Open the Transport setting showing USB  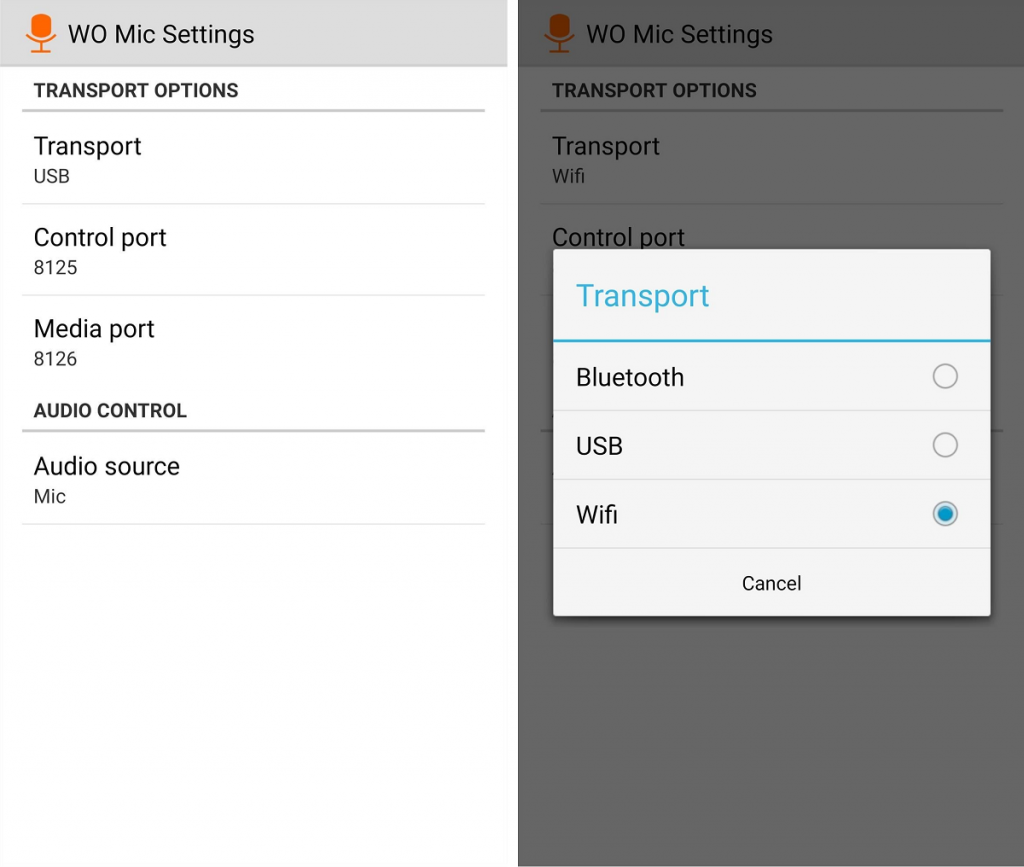(253, 159)
